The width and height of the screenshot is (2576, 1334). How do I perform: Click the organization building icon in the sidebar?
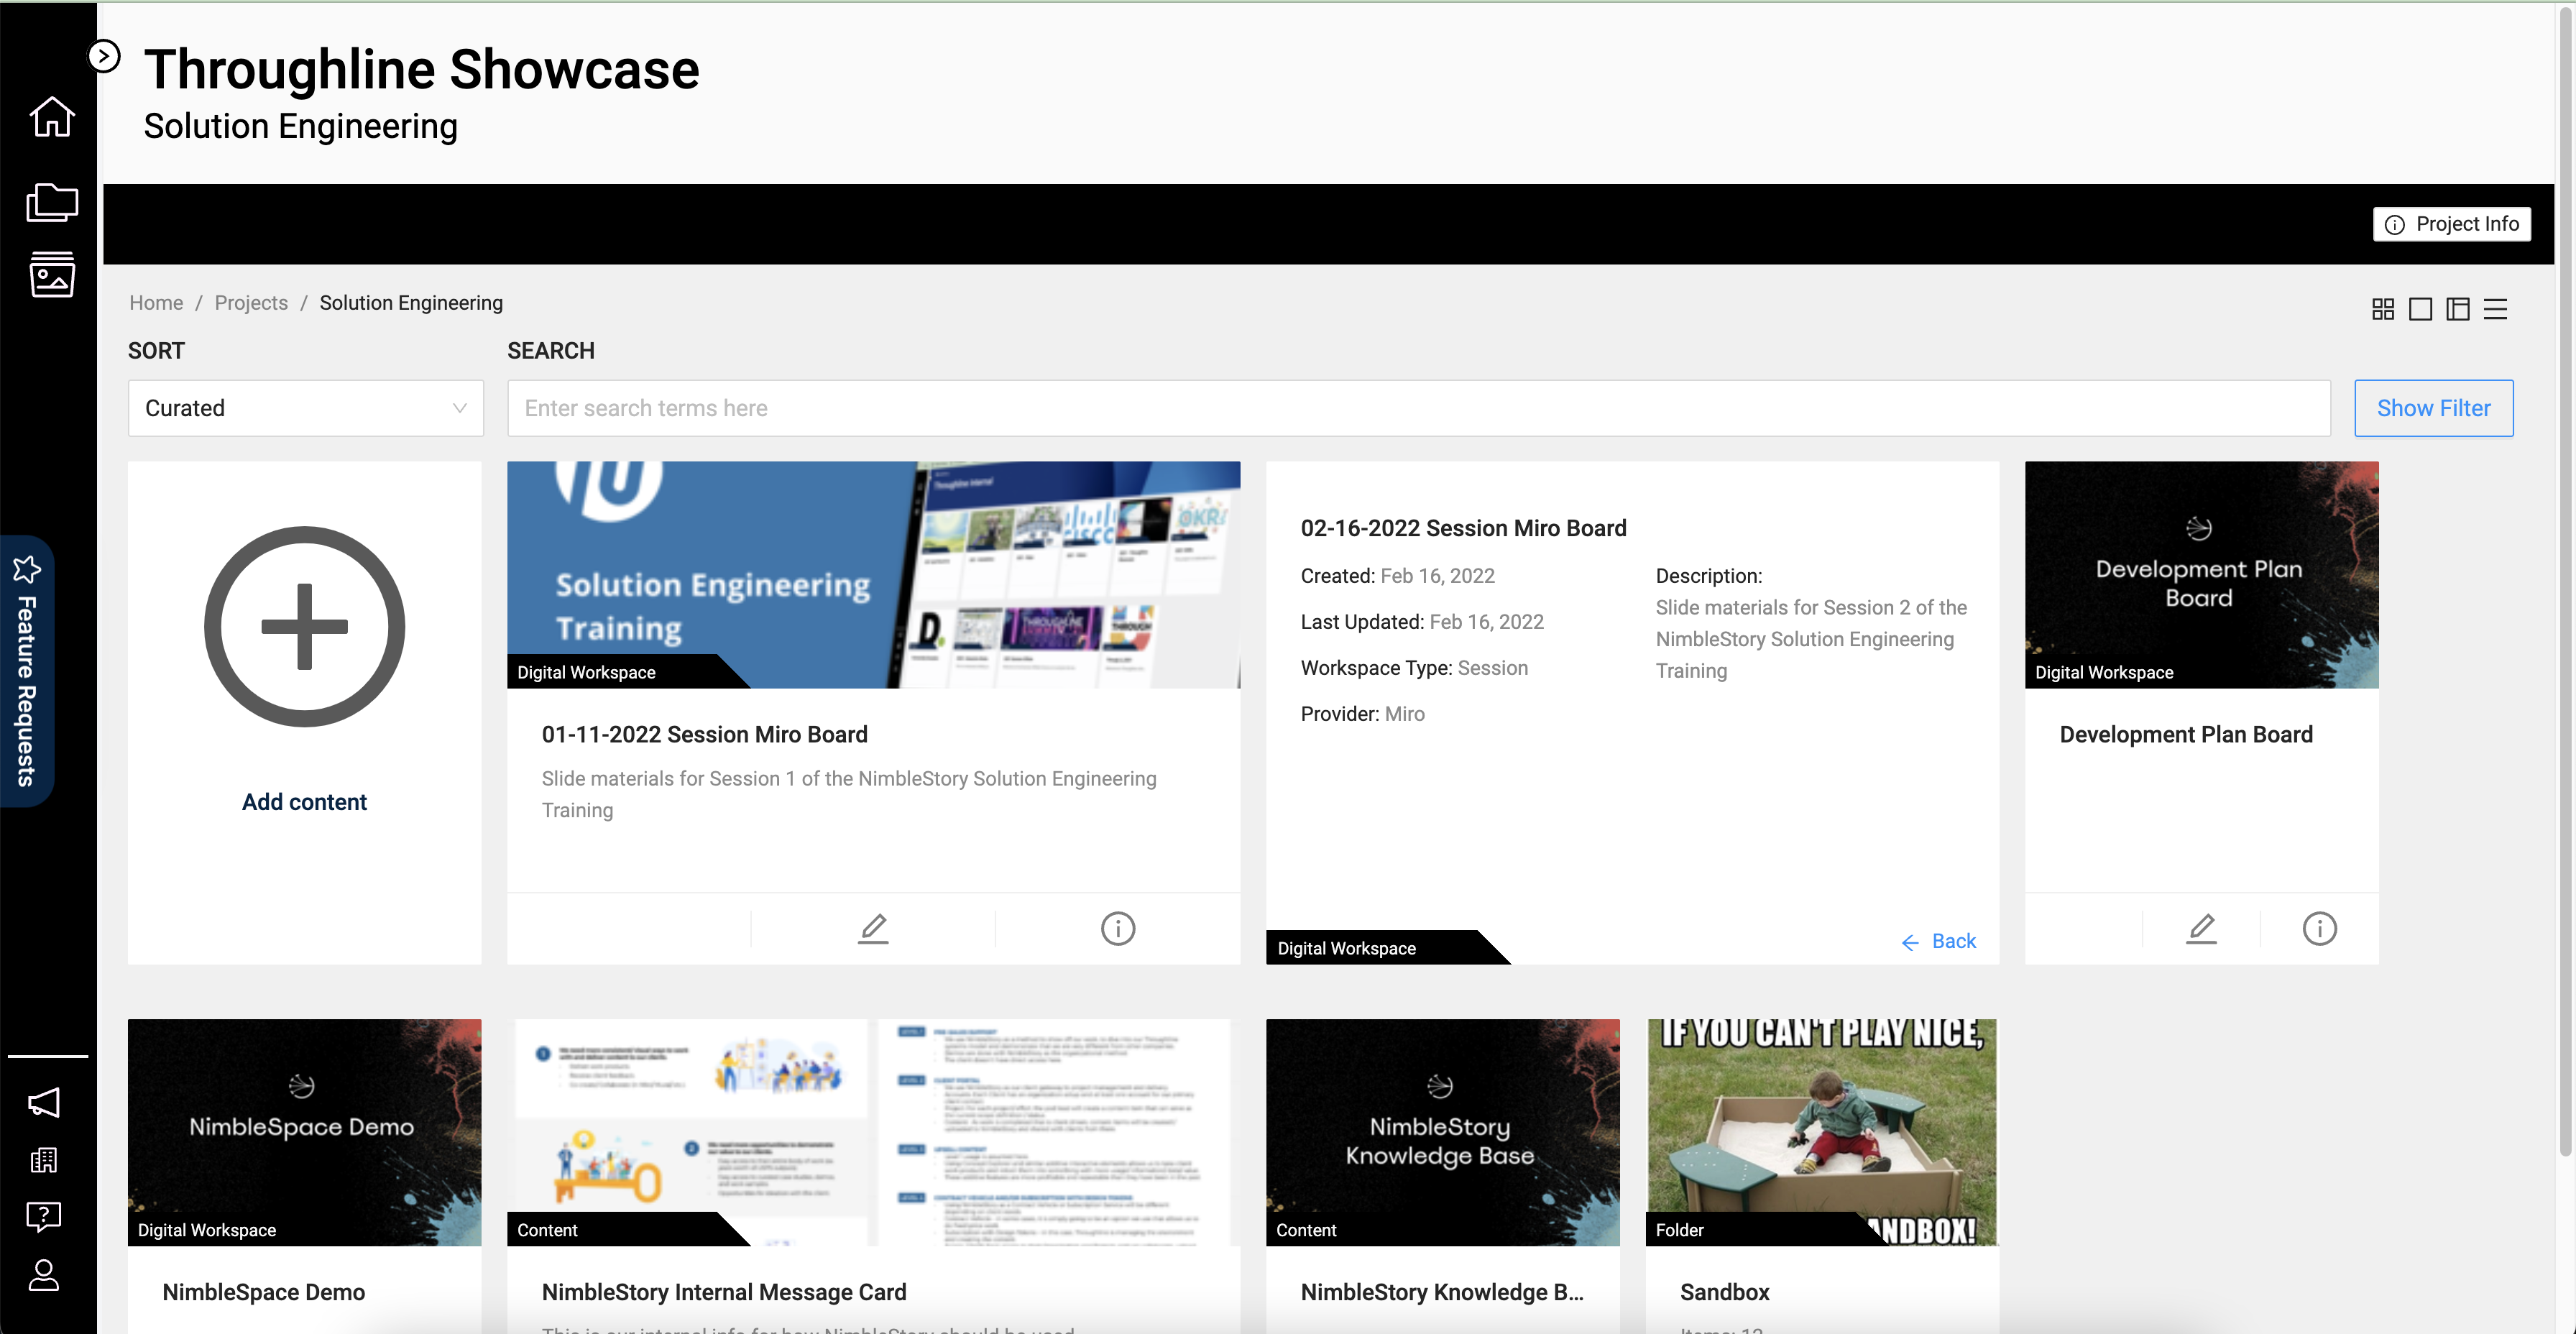44,1160
